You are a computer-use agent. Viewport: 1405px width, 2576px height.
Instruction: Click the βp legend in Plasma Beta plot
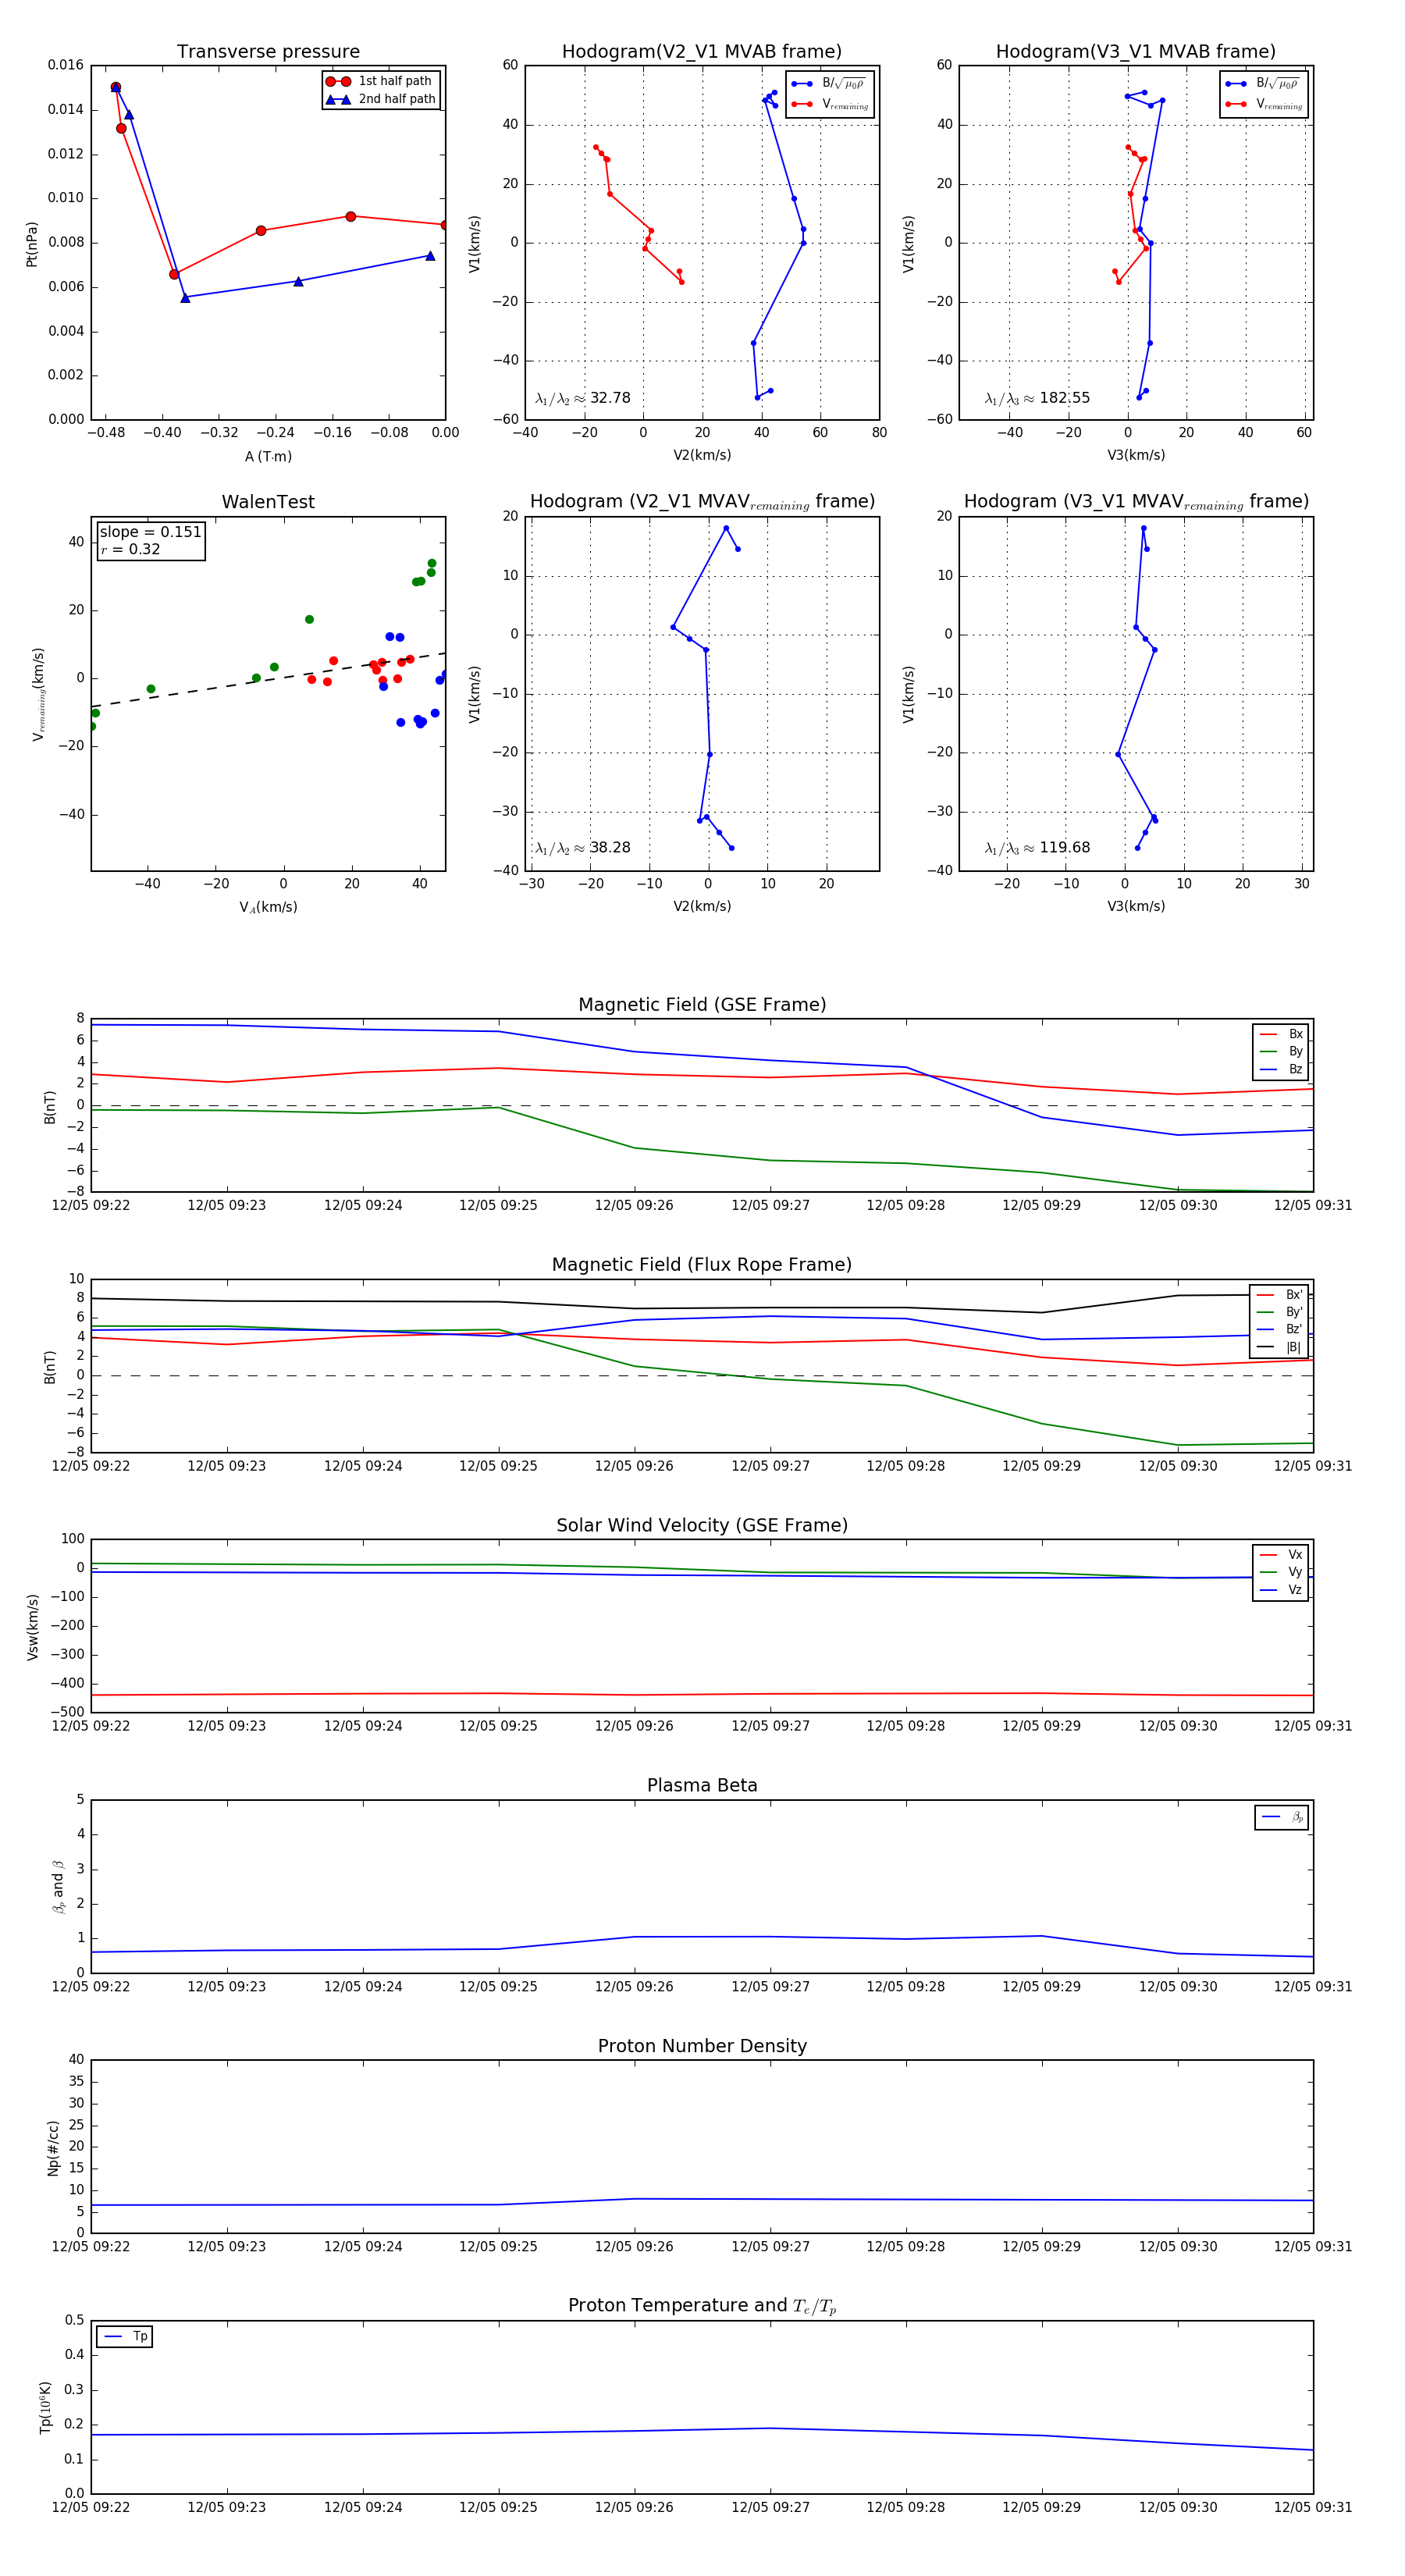[1282, 1817]
